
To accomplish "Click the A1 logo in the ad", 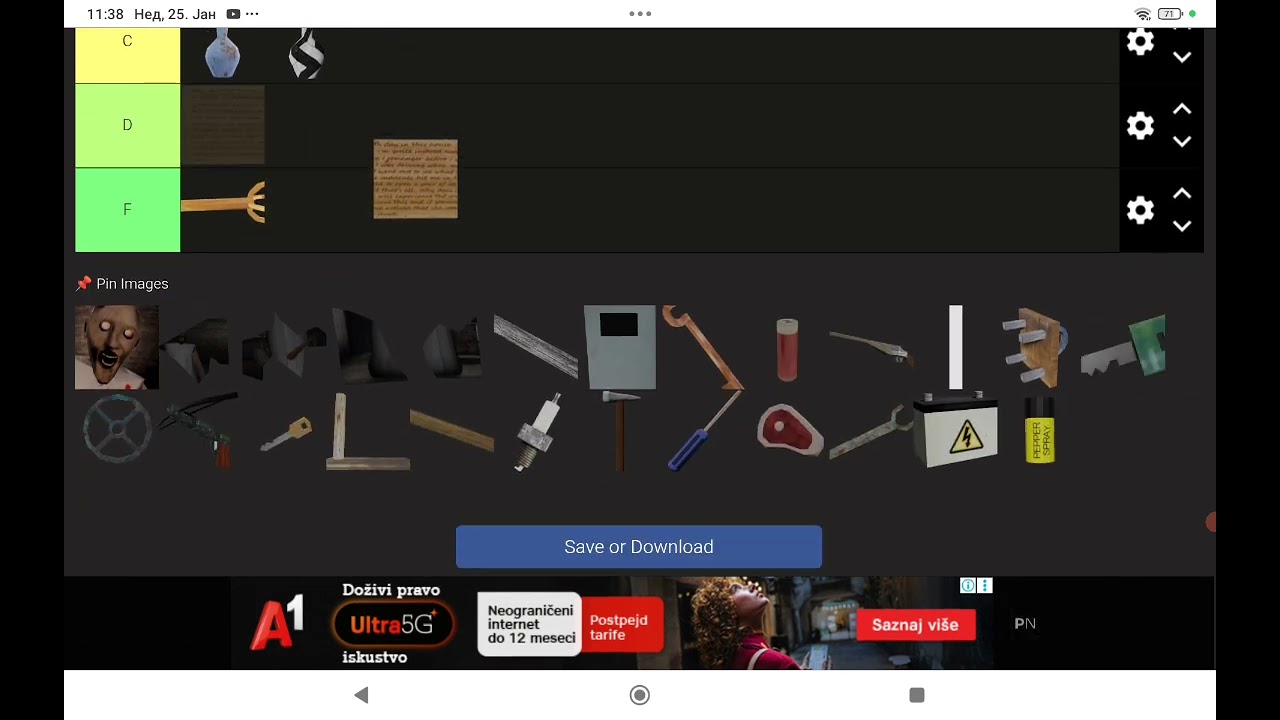I will point(277,623).
